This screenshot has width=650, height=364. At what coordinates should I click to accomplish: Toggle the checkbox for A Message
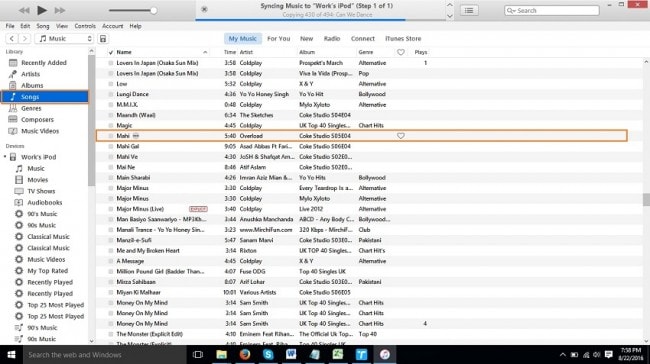coord(111,261)
